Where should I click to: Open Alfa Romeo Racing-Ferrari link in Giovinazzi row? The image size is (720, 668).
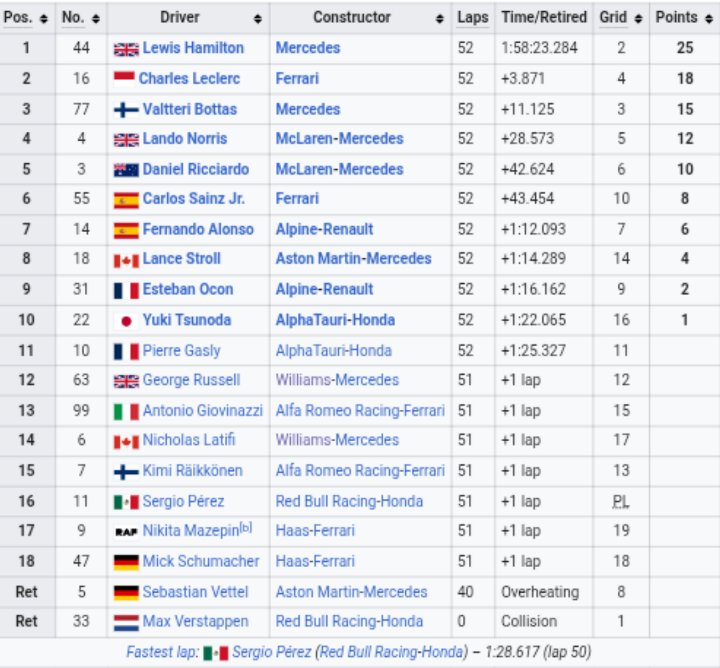coord(360,410)
